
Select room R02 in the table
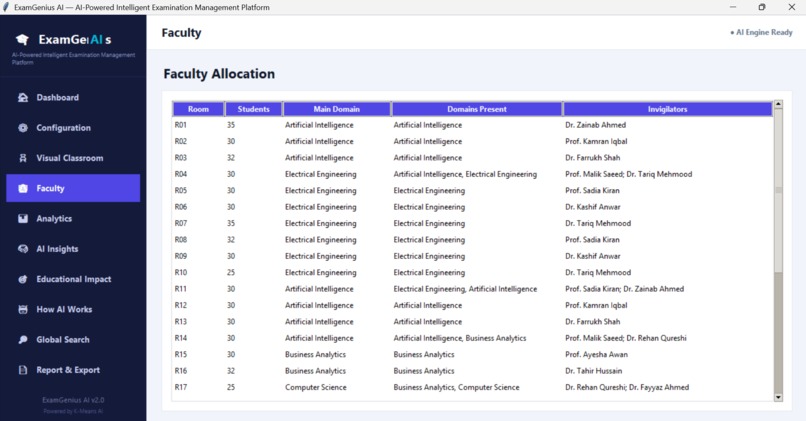click(x=472, y=141)
